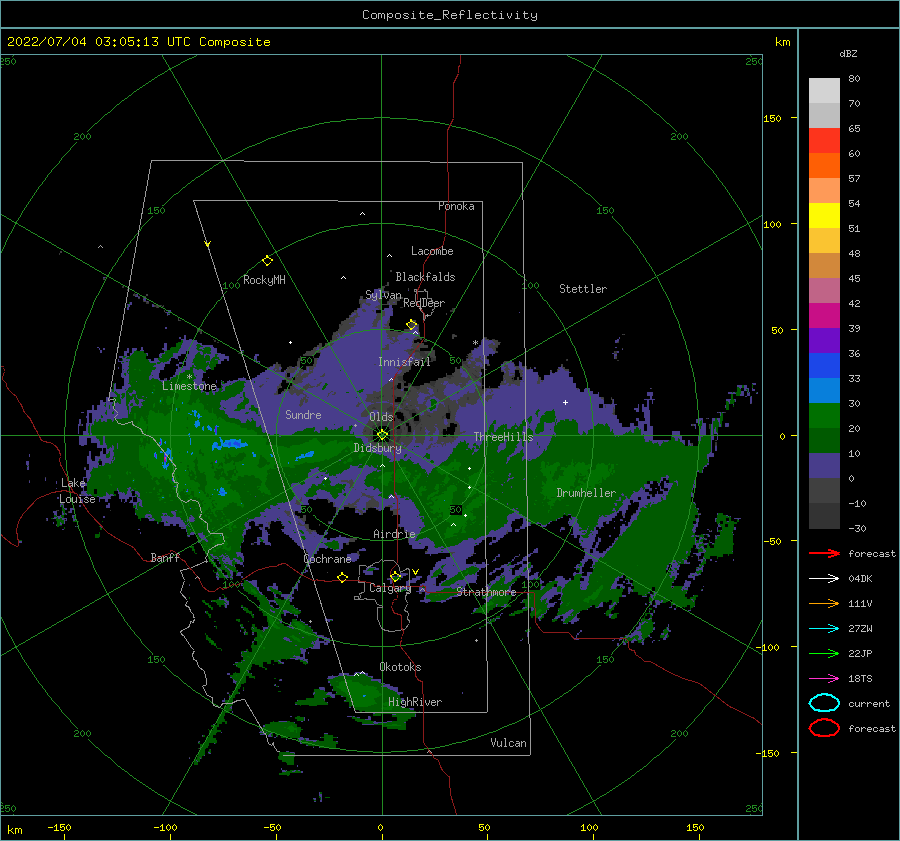Click the word current in legend
This screenshot has width=900, height=841.
[869, 703]
